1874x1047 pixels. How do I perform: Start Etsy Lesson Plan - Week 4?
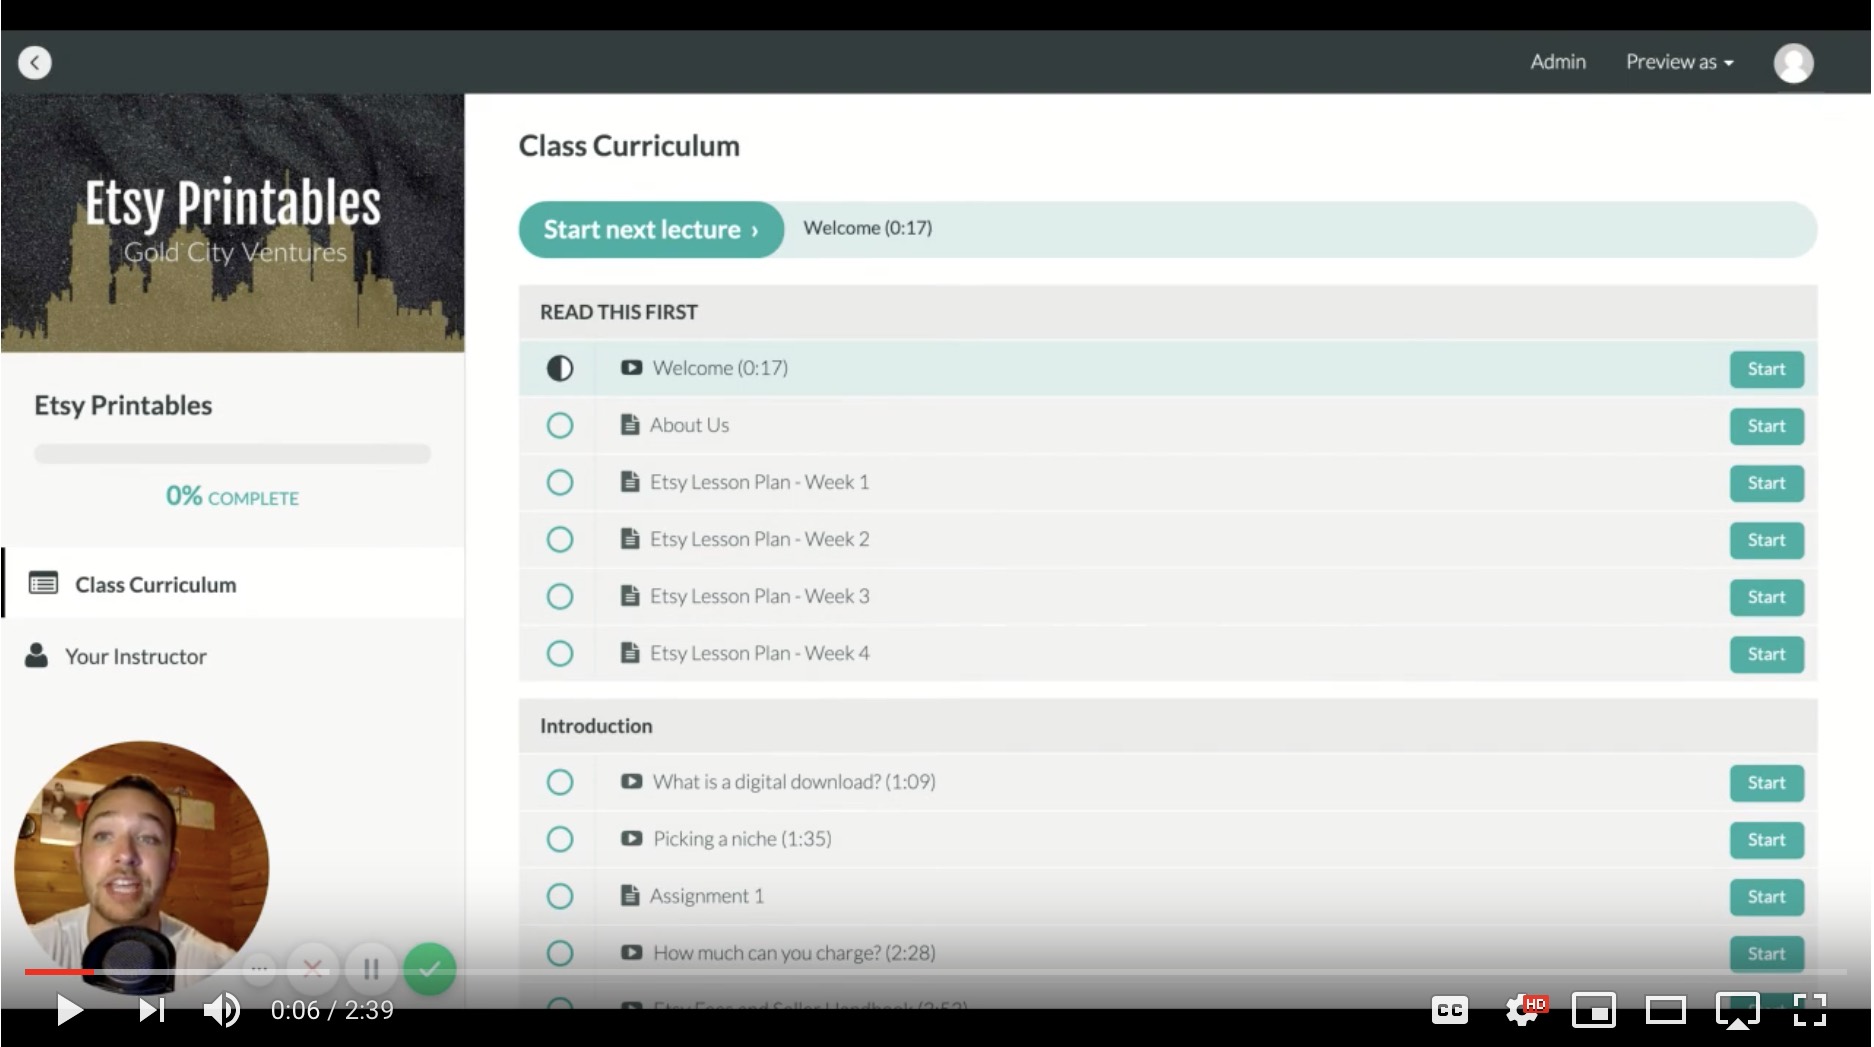click(1767, 654)
